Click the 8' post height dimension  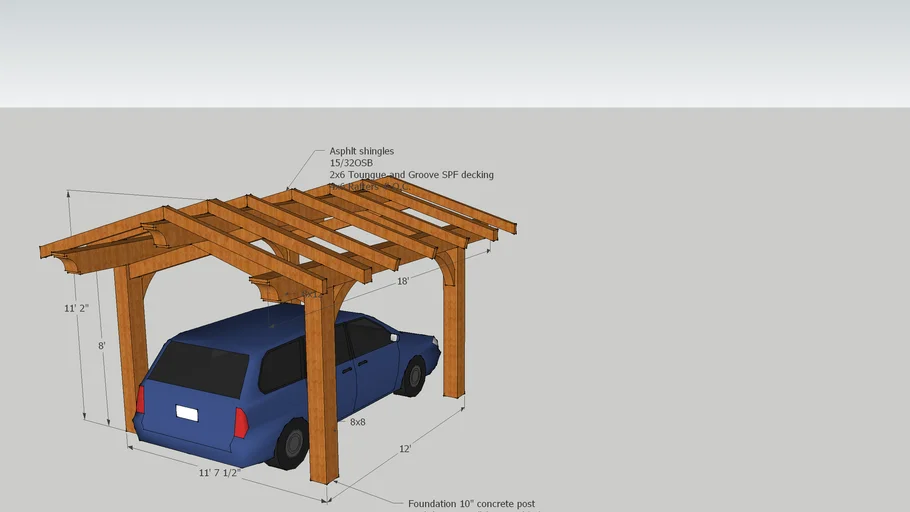click(x=101, y=345)
